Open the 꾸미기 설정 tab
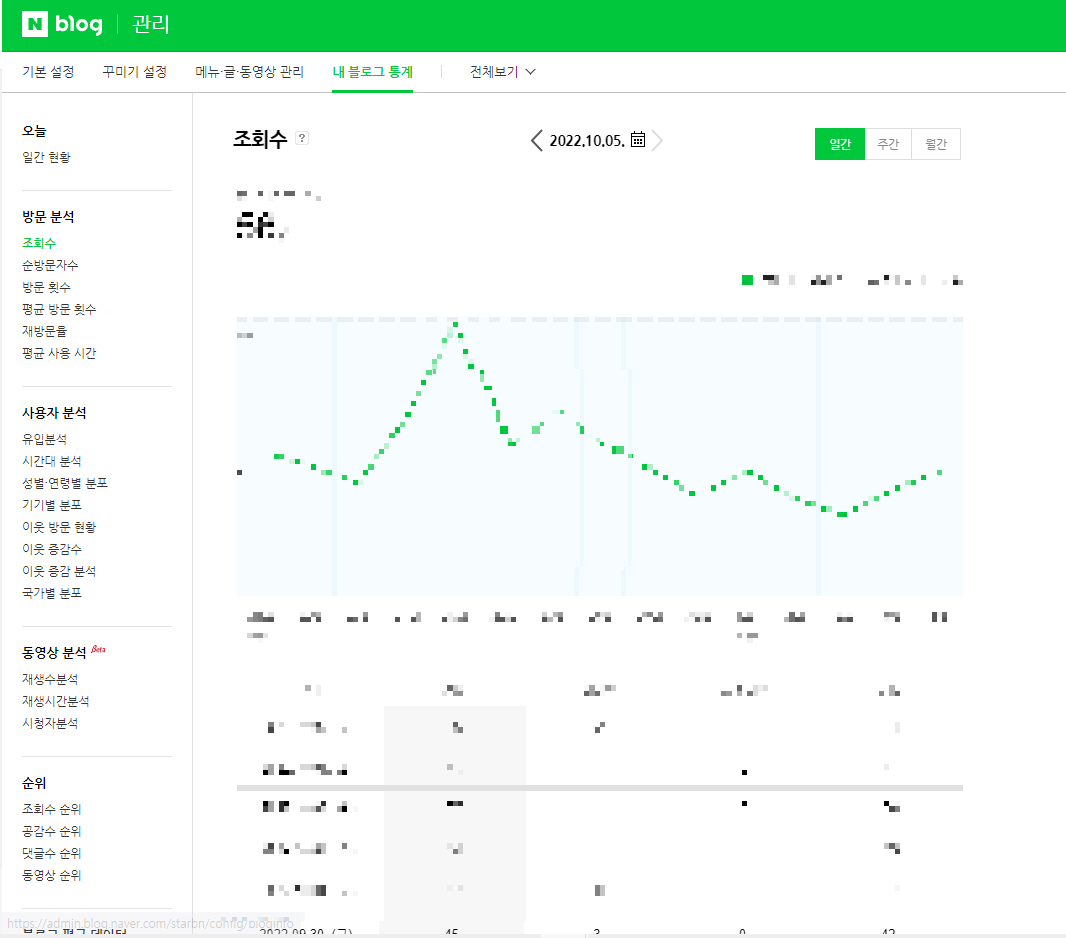 pos(133,71)
